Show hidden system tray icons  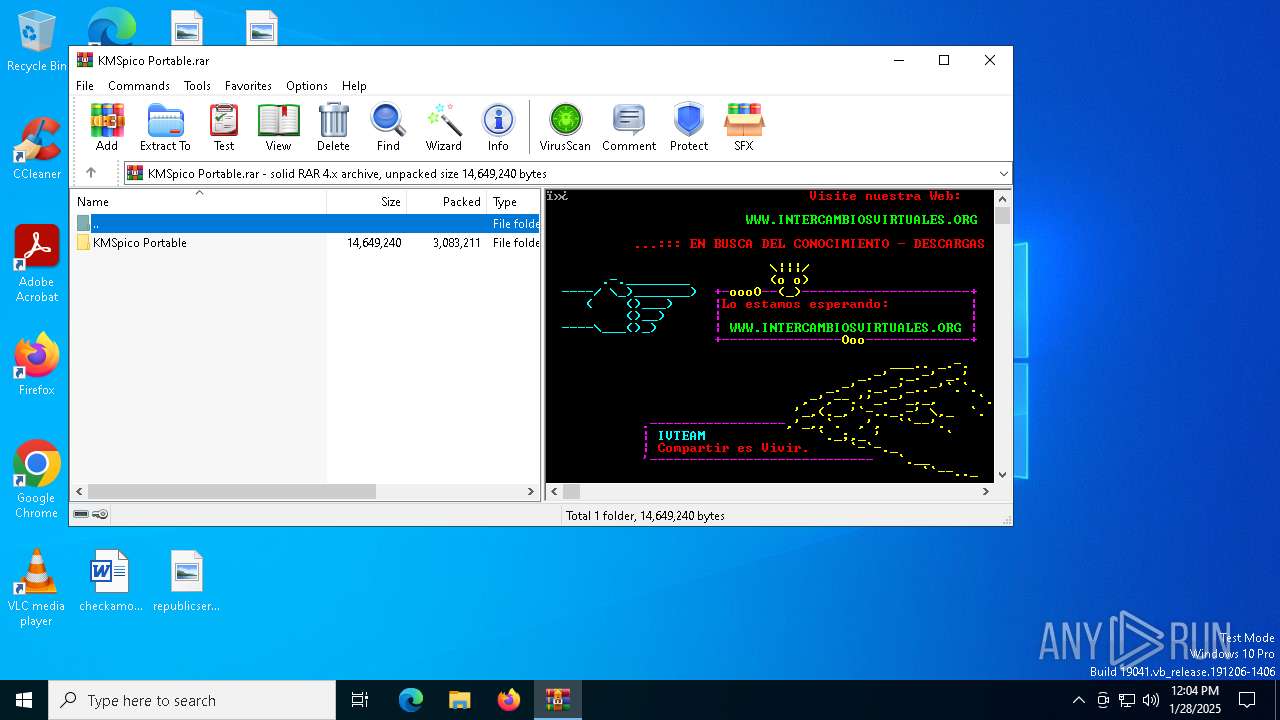[1078, 700]
